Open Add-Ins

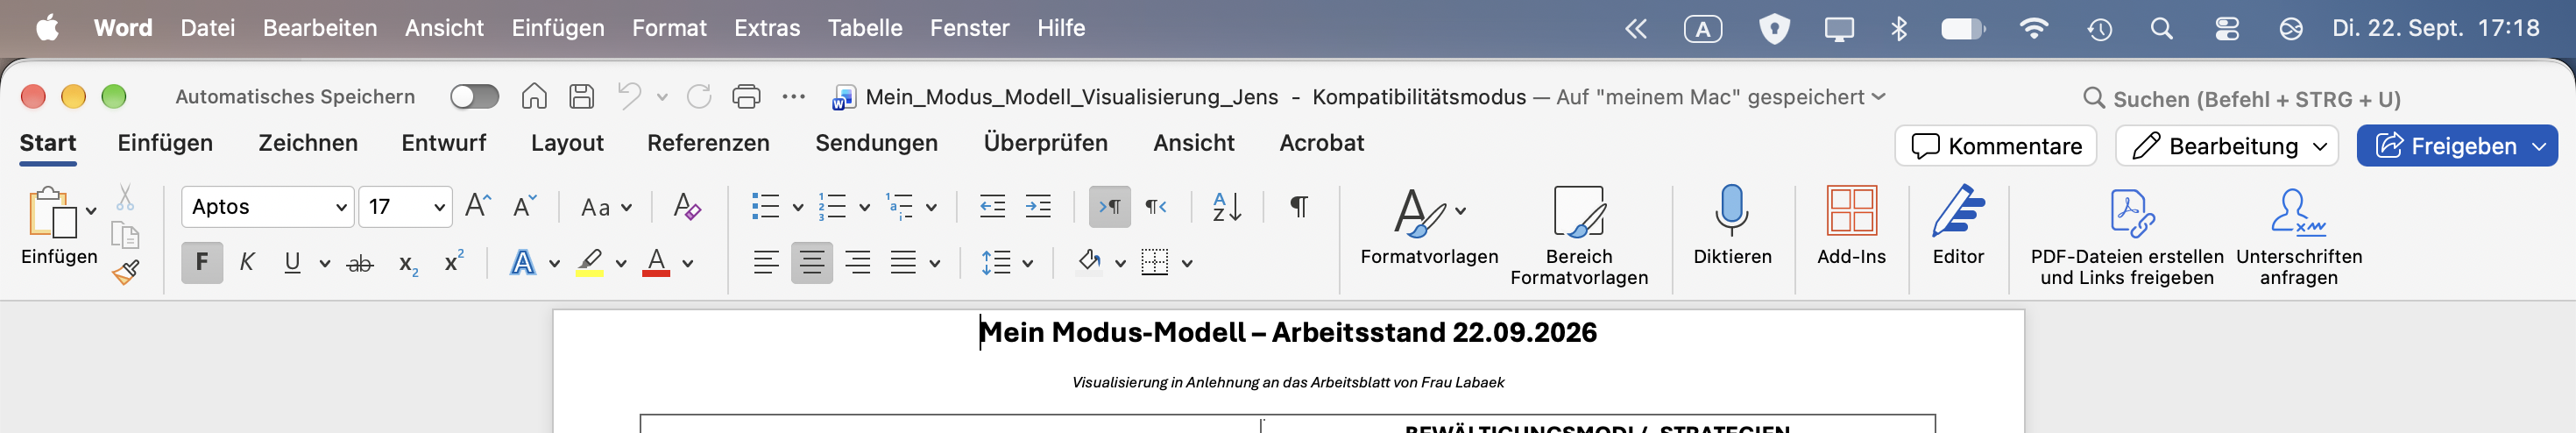tap(1851, 226)
